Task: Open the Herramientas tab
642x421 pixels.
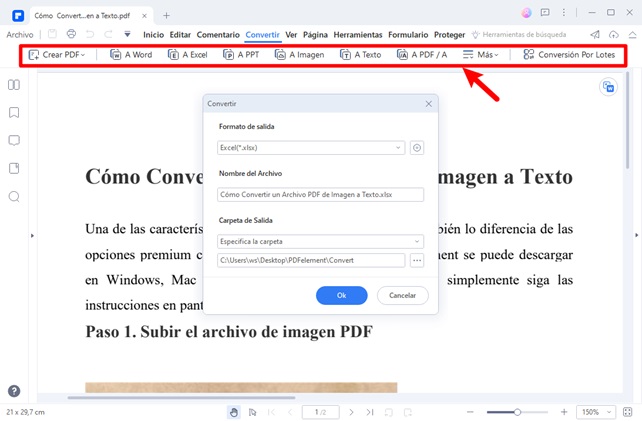Action: tap(358, 35)
